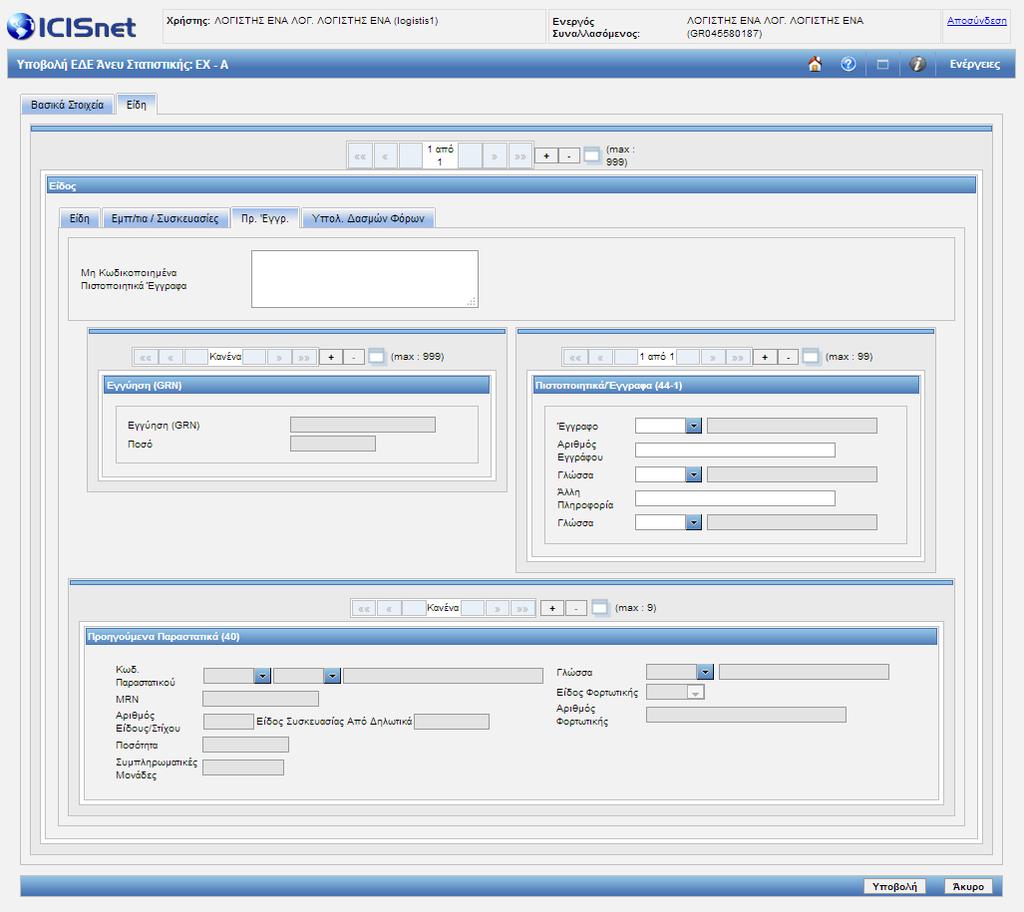Click the Αποσύνδεση logout link
The image size is (1024, 912).
976,20
